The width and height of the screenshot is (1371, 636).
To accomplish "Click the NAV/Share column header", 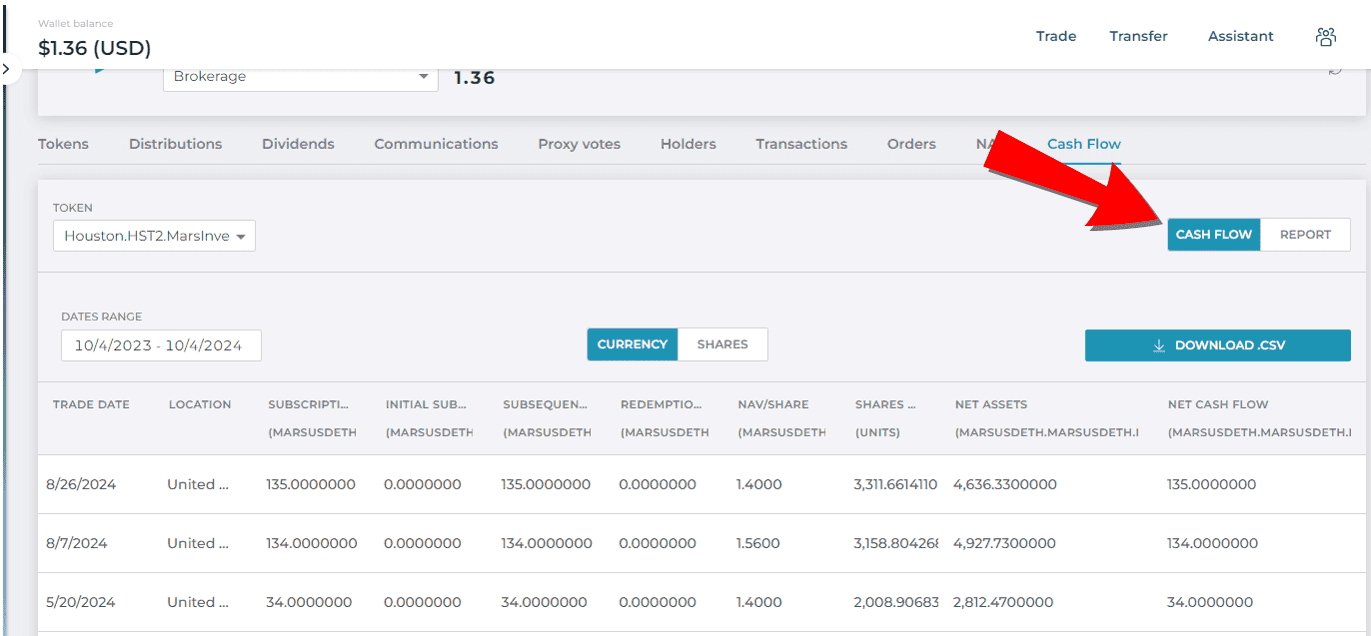I will 773,404.
